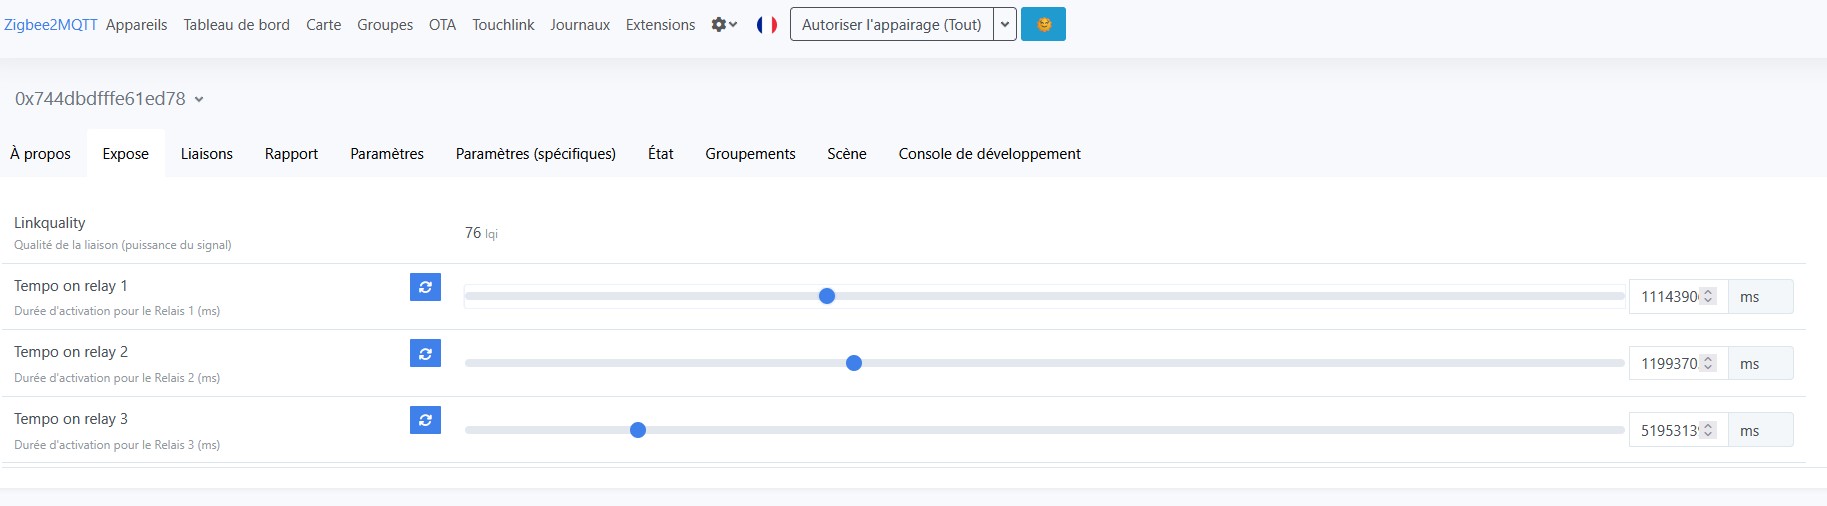Refresh the Tempo on relay 1 value
1827x506 pixels.
tap(425, 287)
